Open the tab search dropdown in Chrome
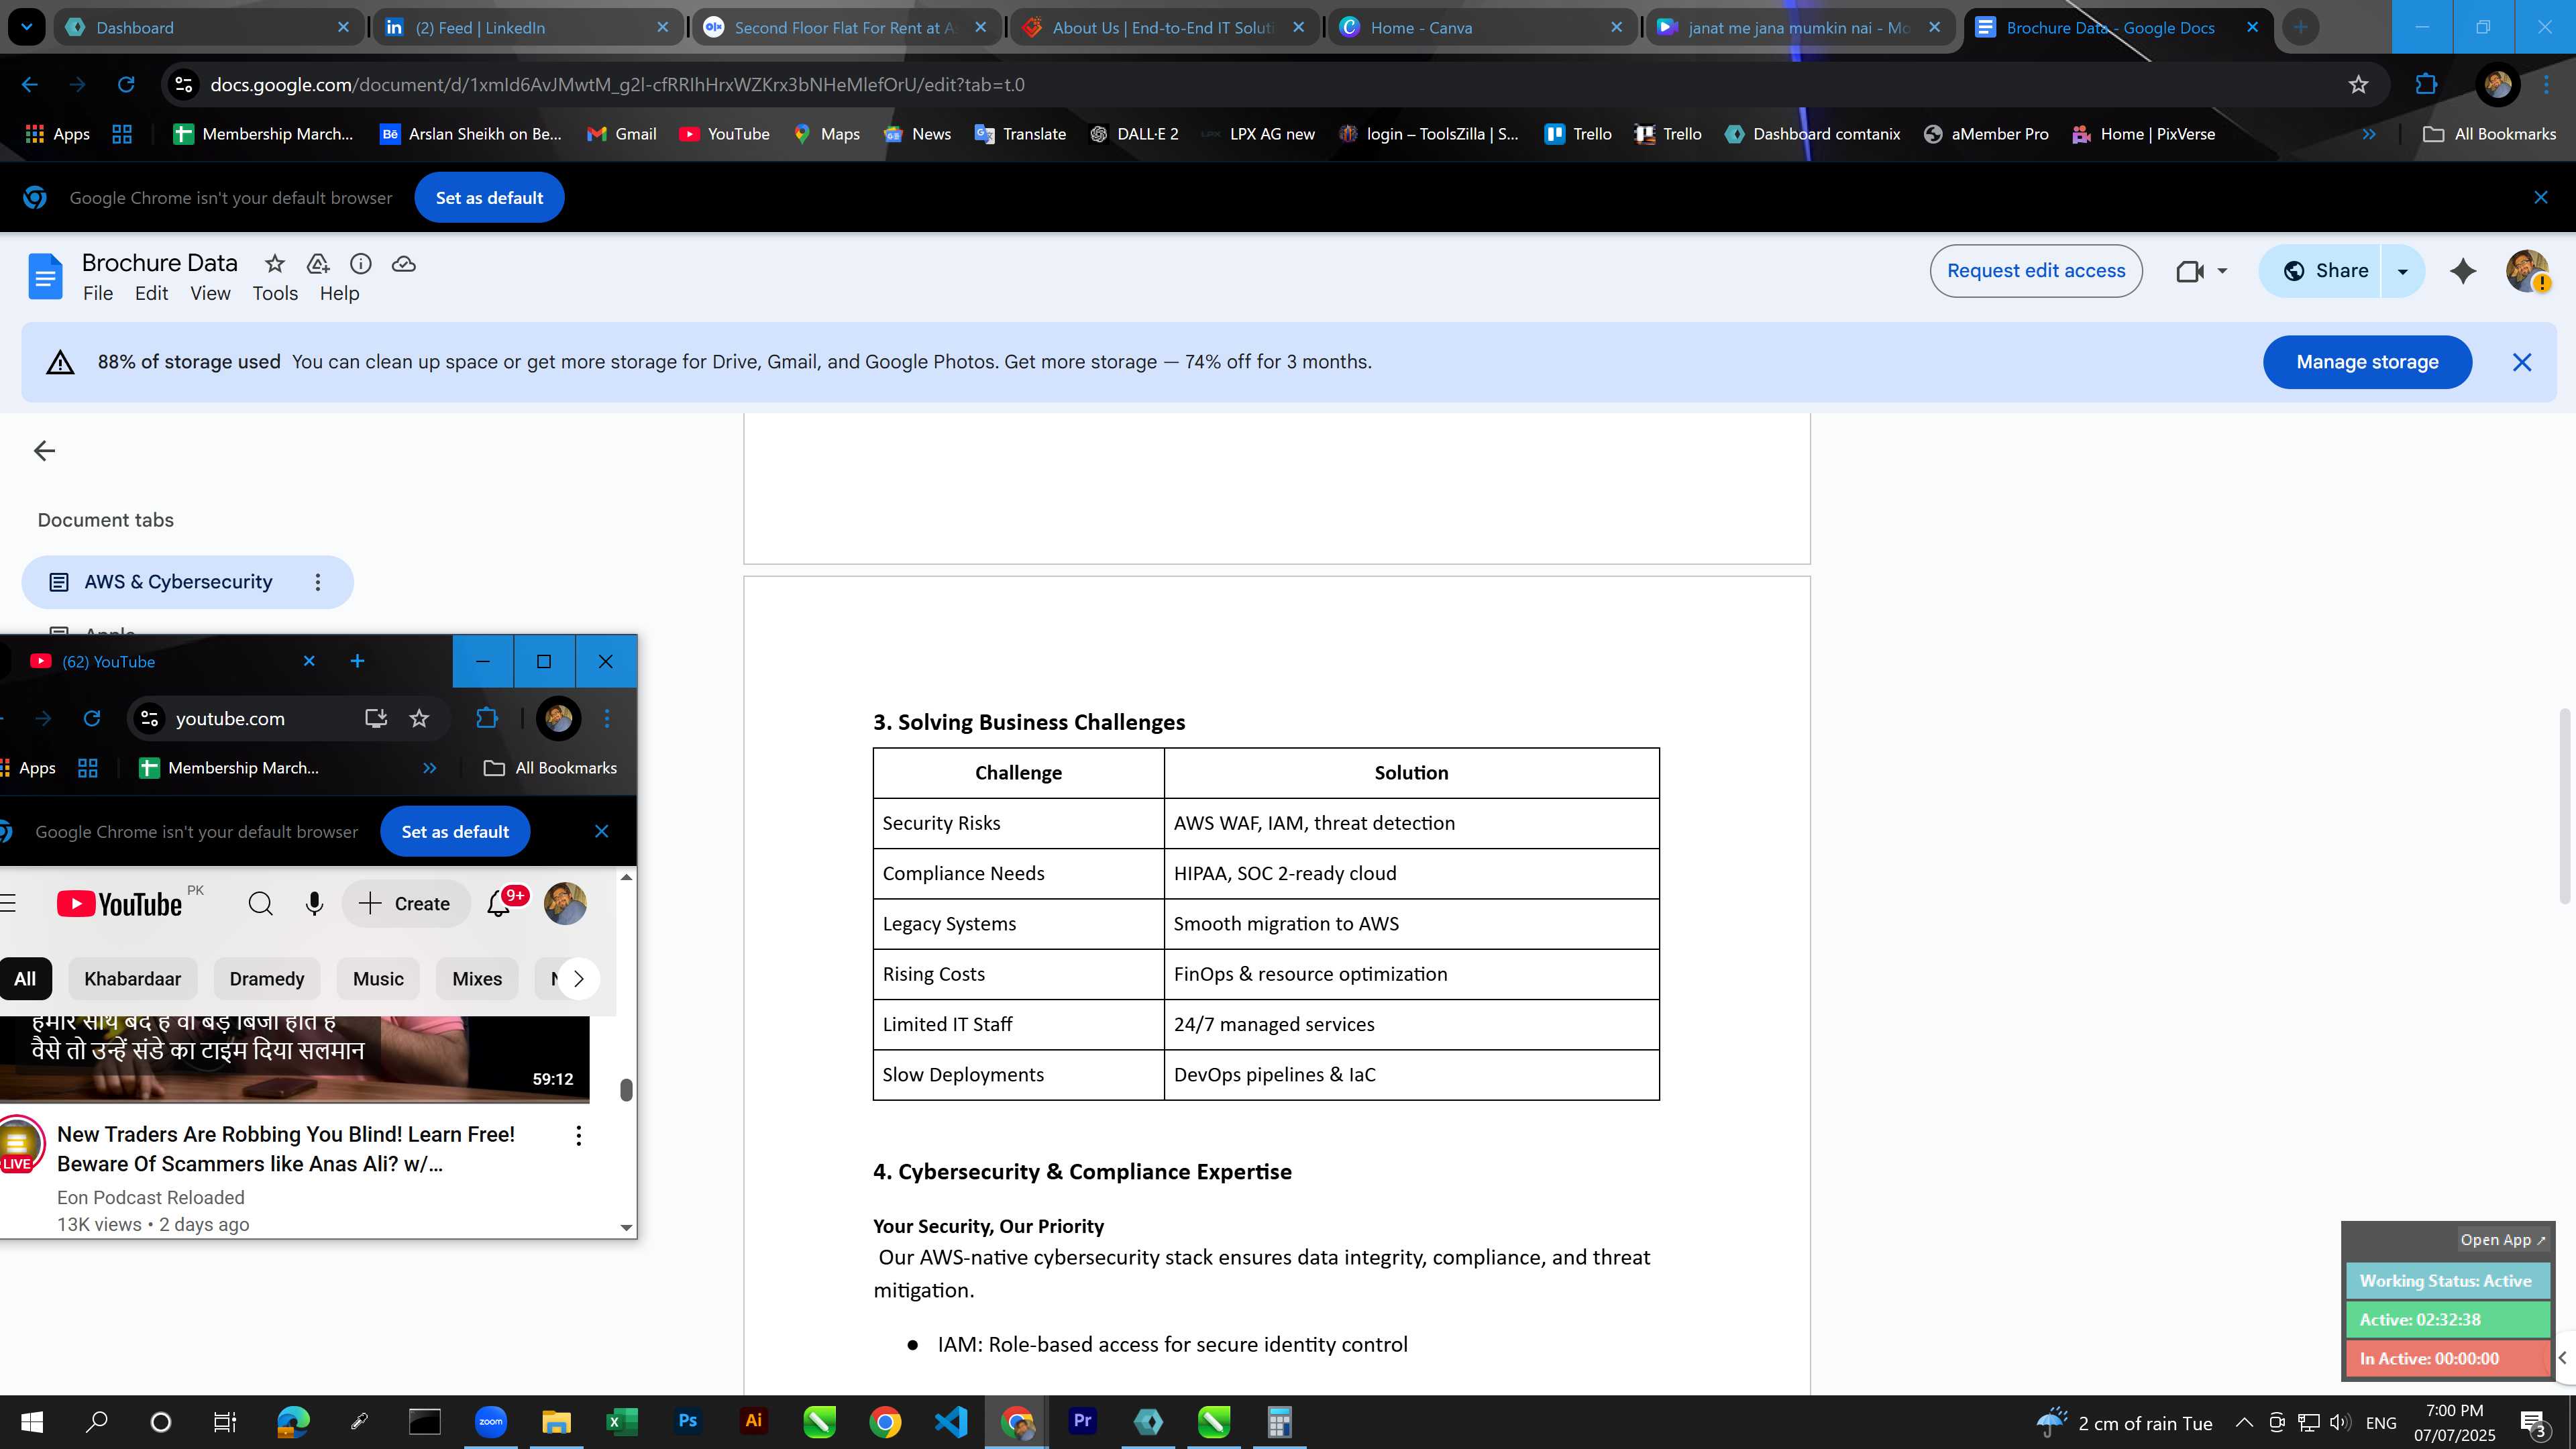2576x1449 pixels. tap(26, 27)
